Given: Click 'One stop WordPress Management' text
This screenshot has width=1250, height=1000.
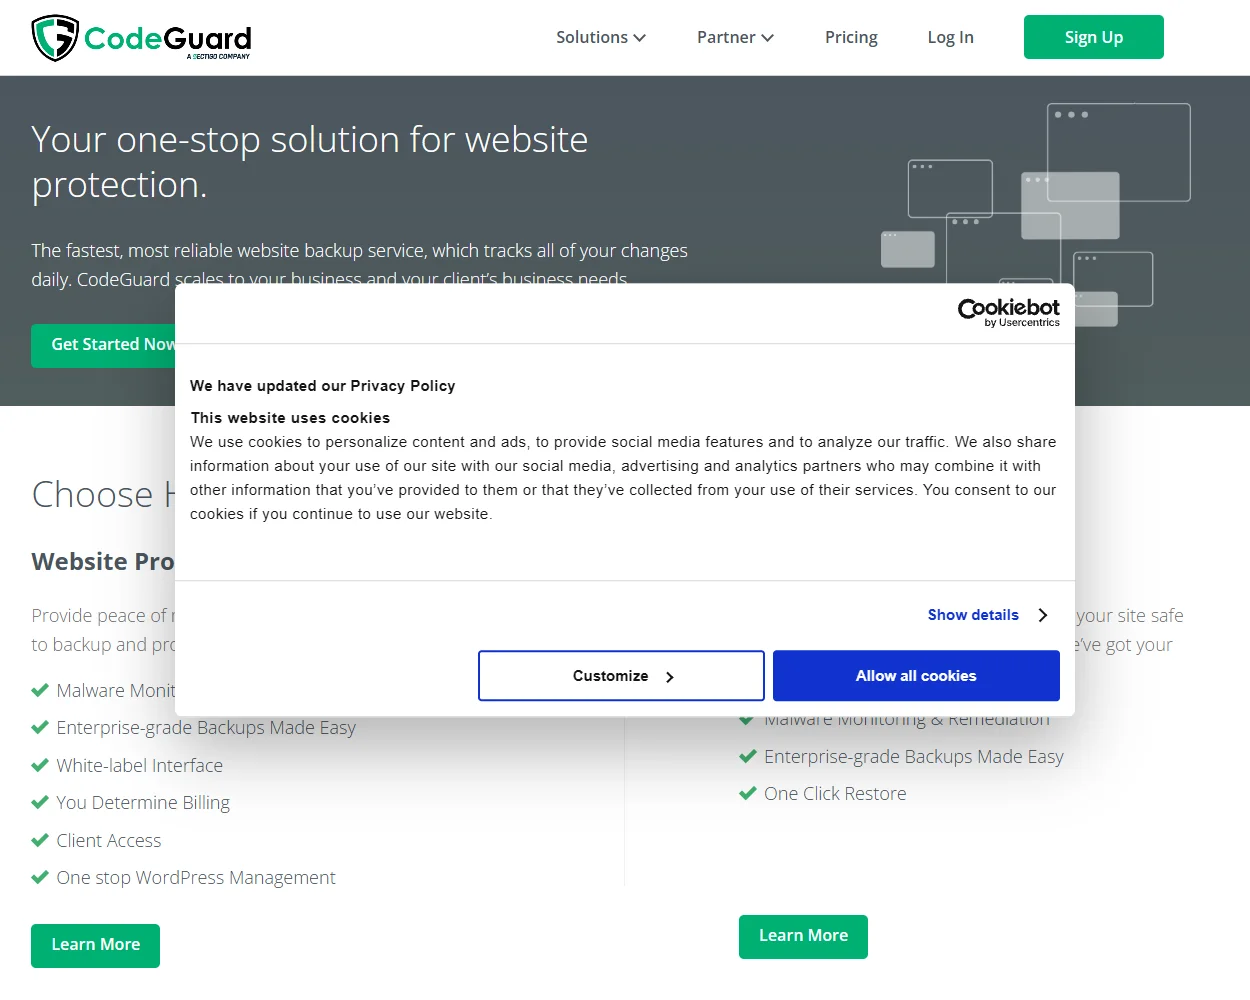Looking at the screenshot, I should click(x=196, y=878).
